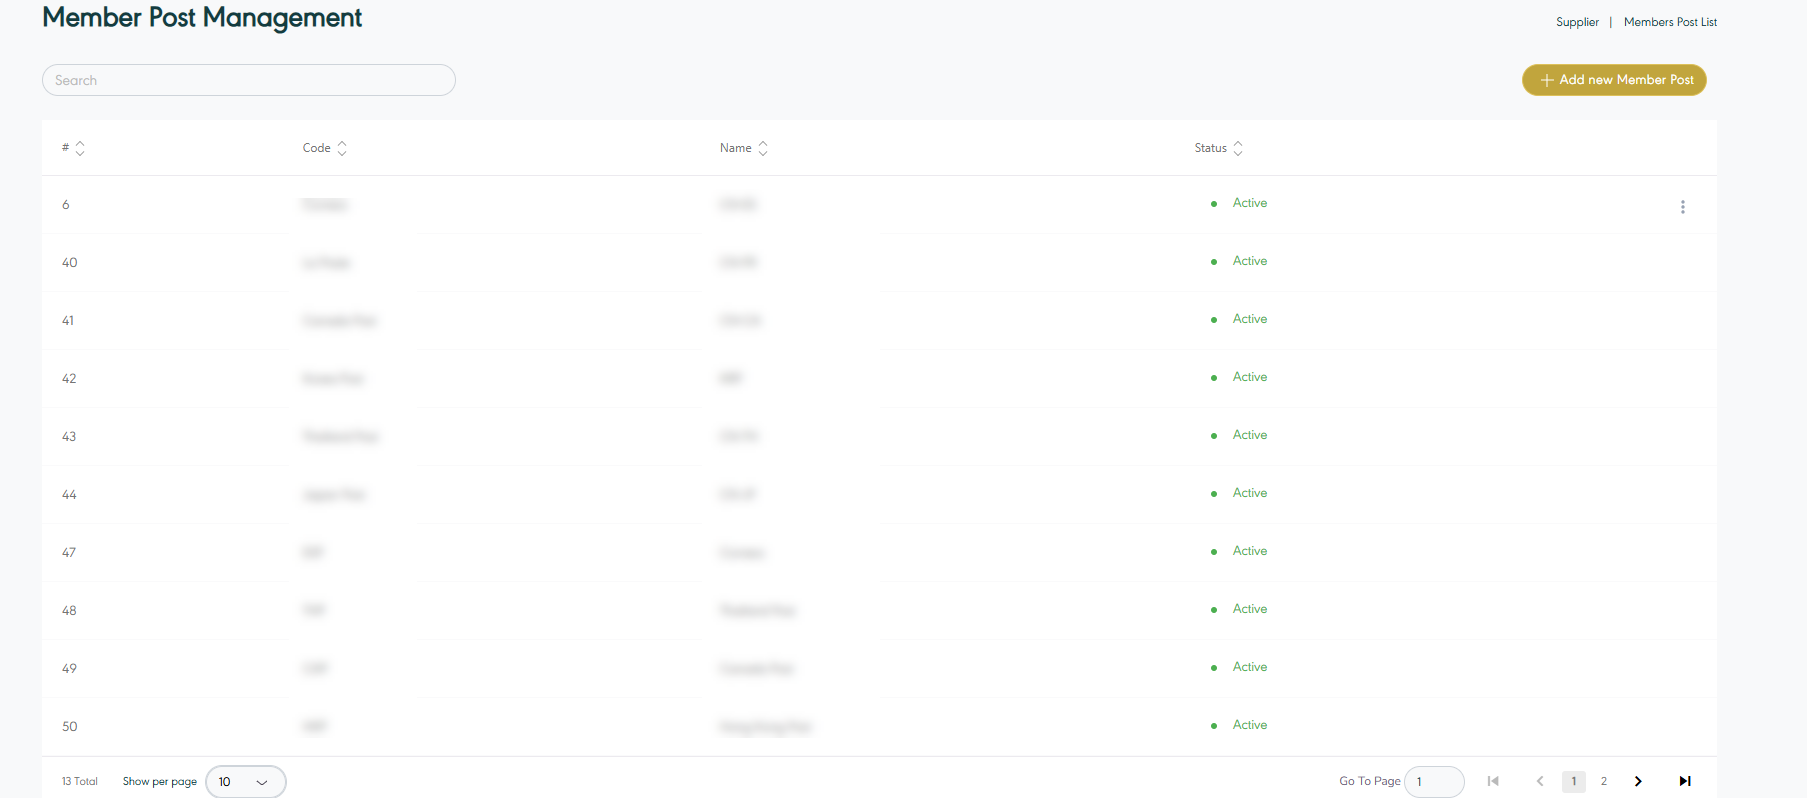
Task: Click Add new Member Post button
Action: click(x=1614, y=80)
